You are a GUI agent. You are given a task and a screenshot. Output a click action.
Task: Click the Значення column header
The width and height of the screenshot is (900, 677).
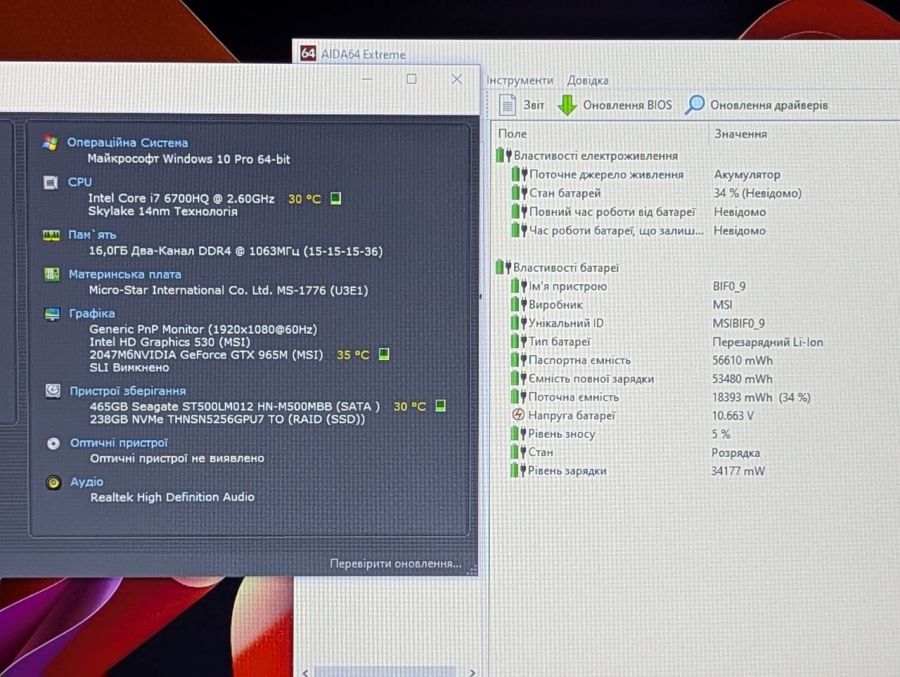coord(740,134)
